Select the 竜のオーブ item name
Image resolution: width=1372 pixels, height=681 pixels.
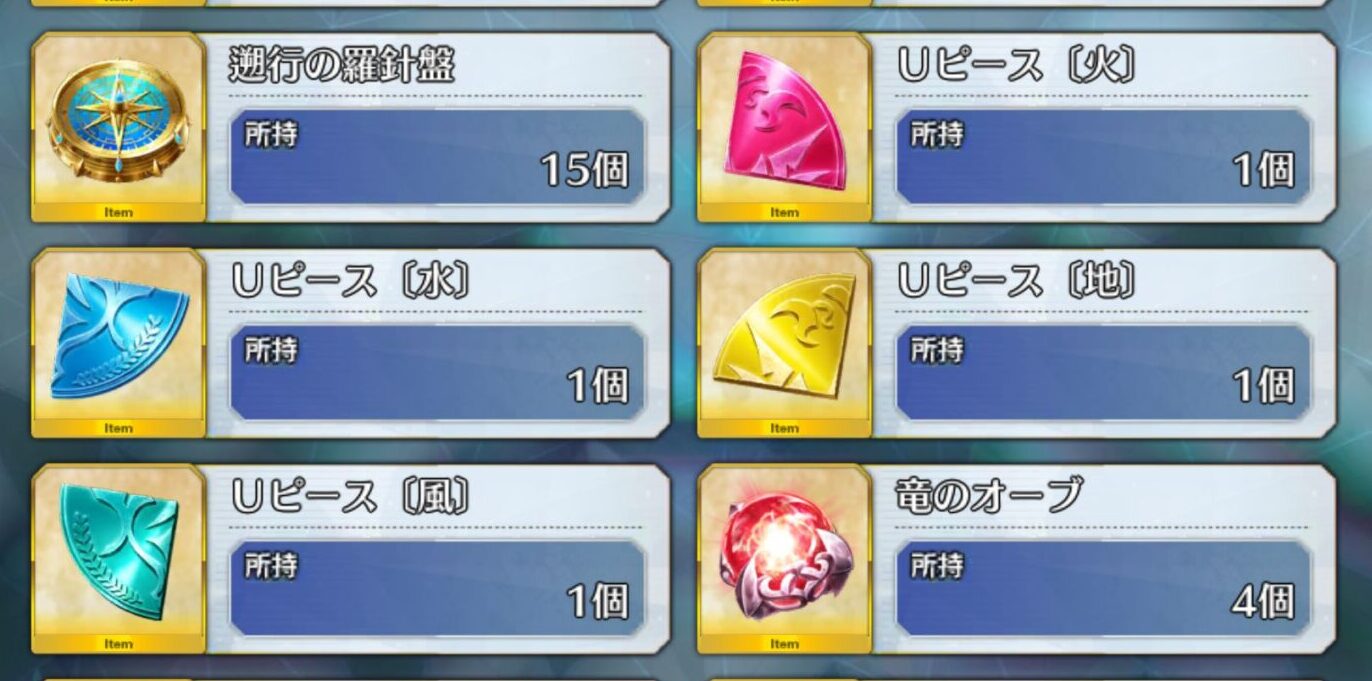(989, 497)
